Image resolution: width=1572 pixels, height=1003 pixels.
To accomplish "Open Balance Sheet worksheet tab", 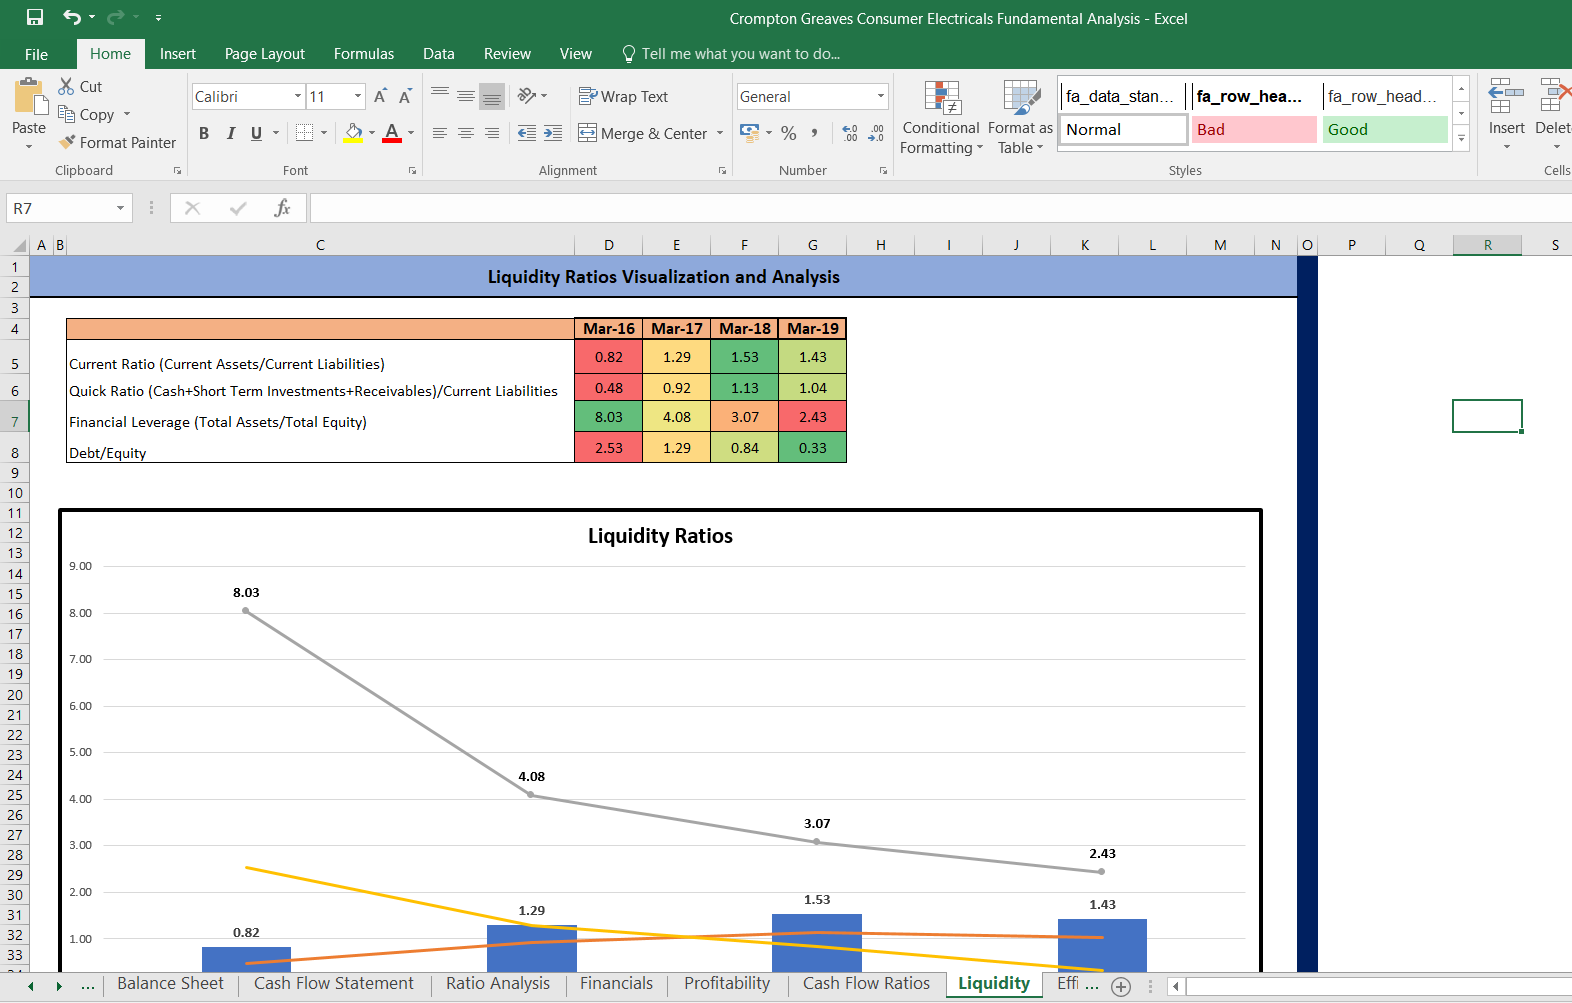I will [x=170, y=984].
